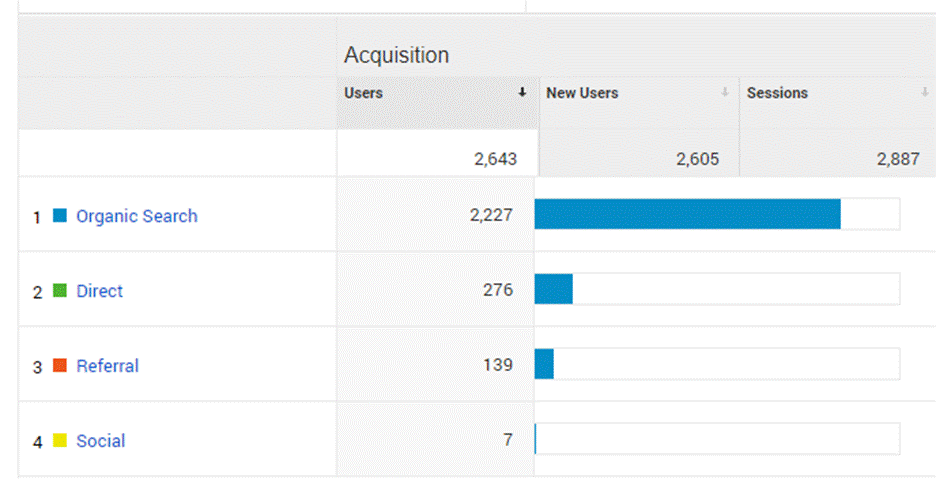Open the Social channel link
The image size is (936, 492).
point(101,441)
